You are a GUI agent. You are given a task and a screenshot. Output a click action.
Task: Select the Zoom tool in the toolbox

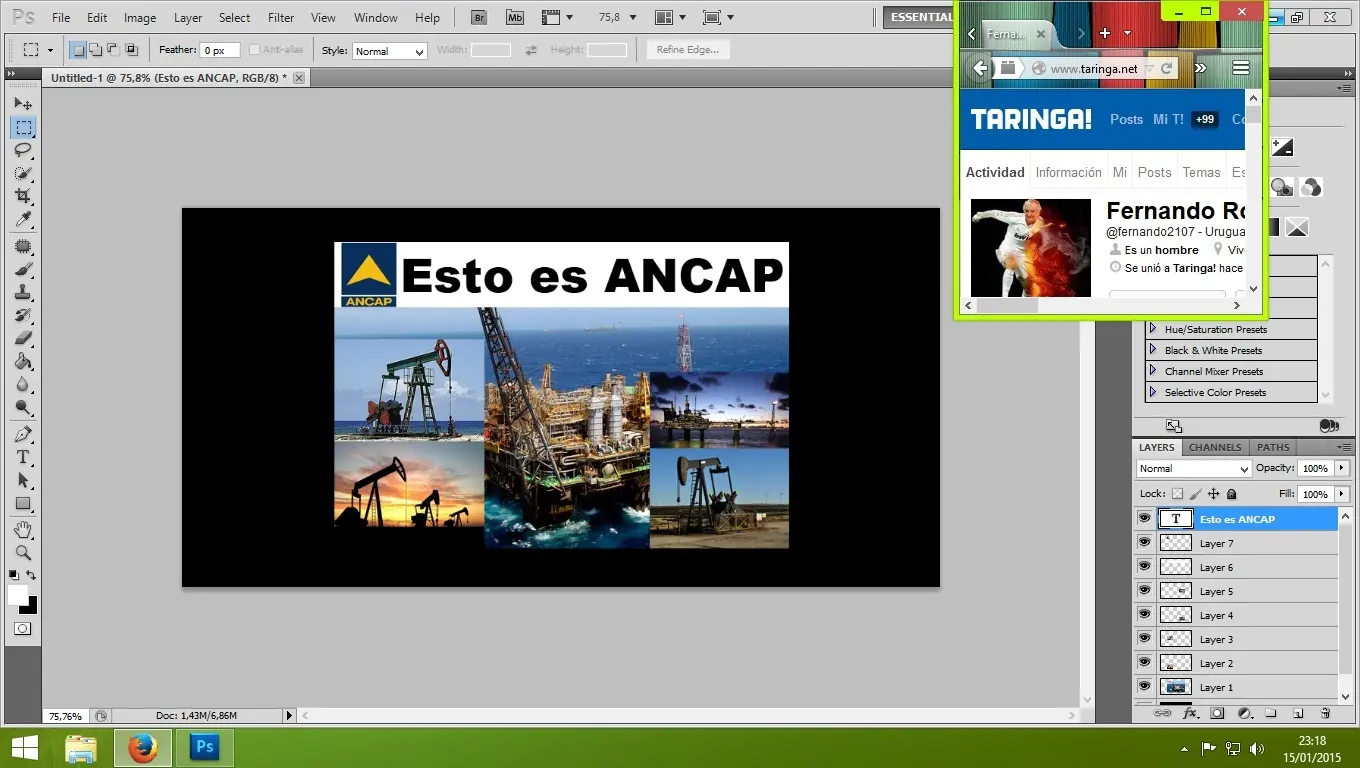(x=23, y=552)
